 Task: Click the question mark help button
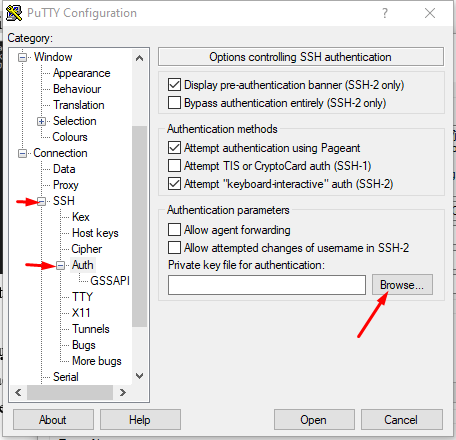[x=385, y=13]
